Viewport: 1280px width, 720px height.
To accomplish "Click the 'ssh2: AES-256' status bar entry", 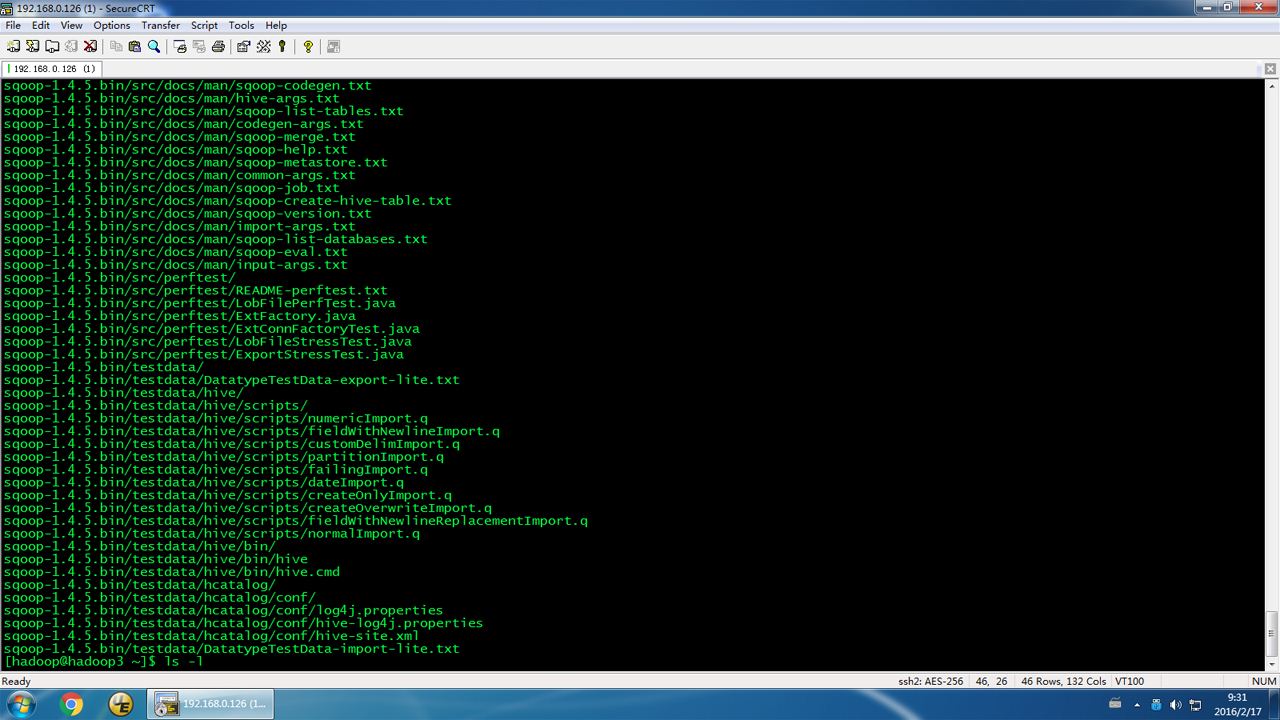I will tap(930, 681).
